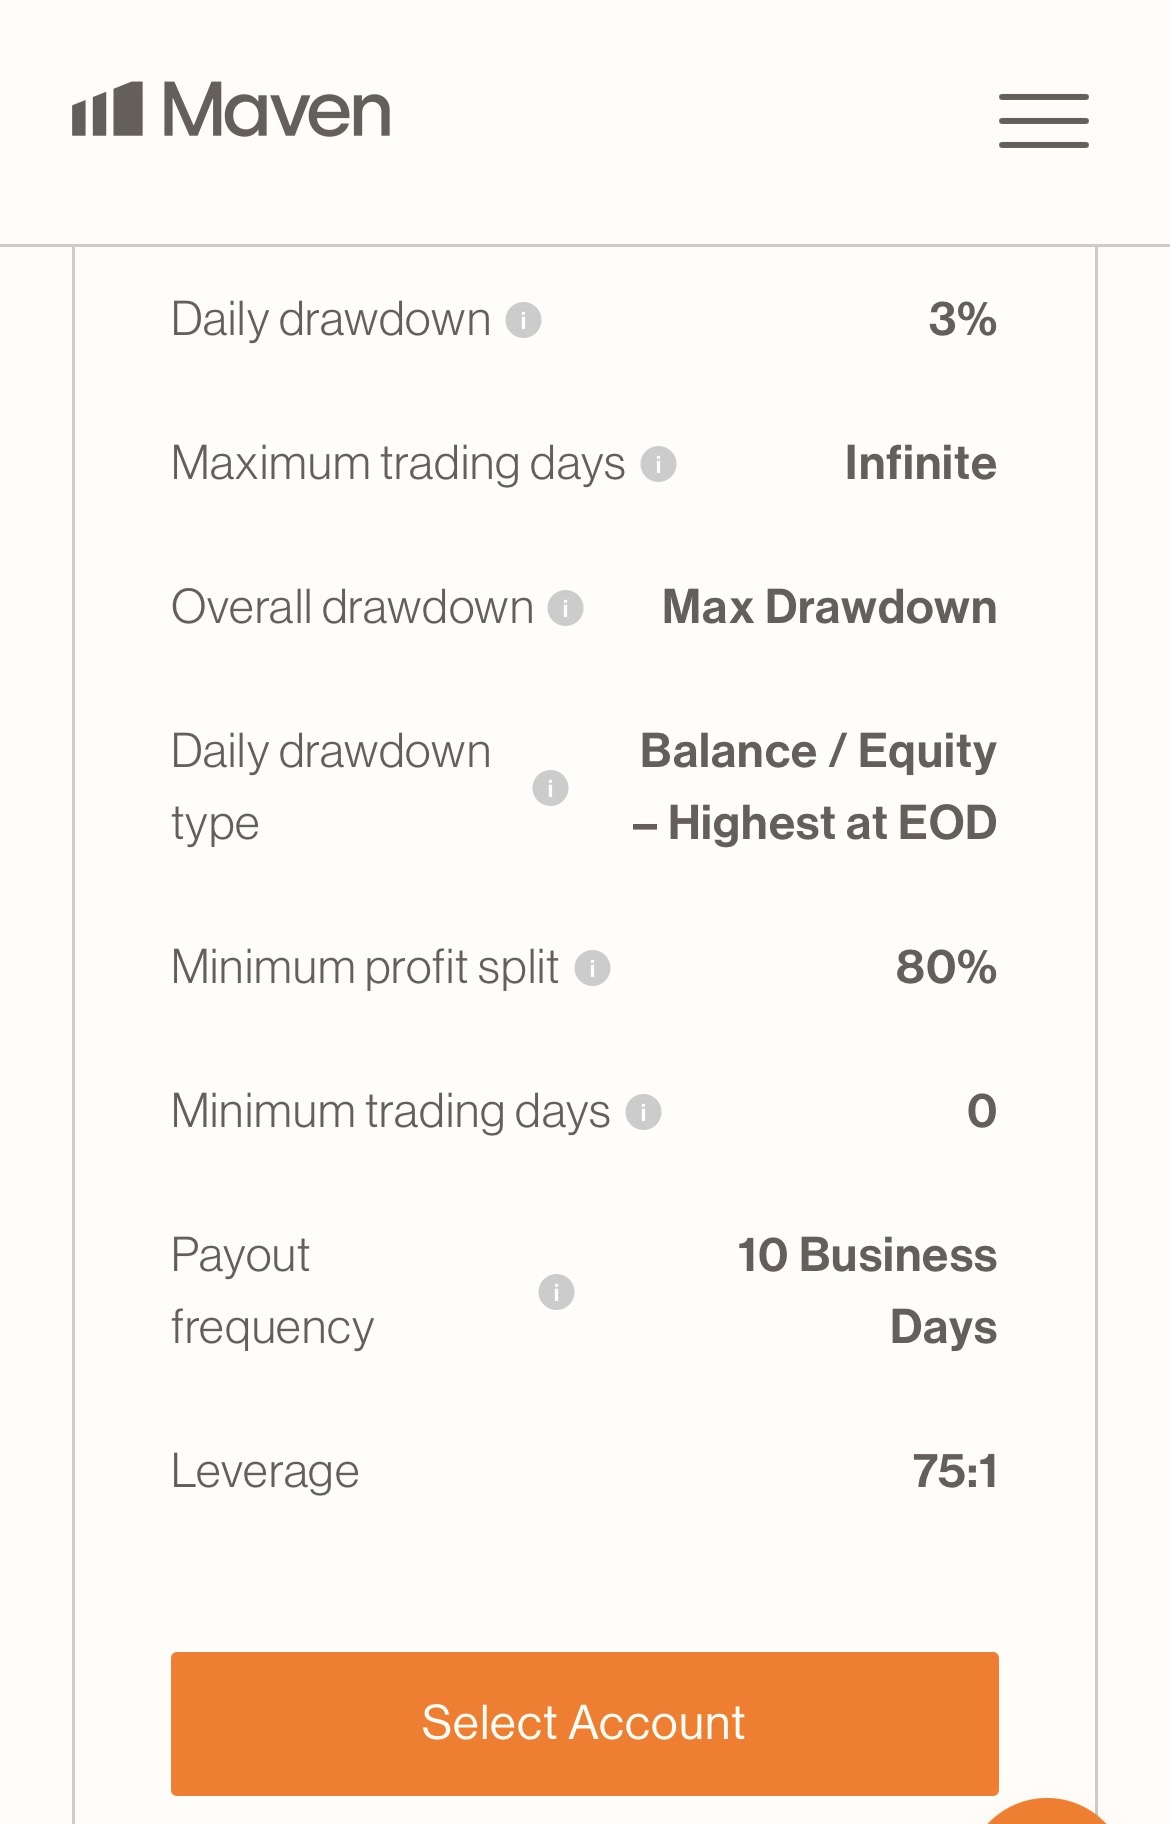Viewport: 1170px width, 1824px height.
Task: Show info for Daily drawdown
Action: 523,321
